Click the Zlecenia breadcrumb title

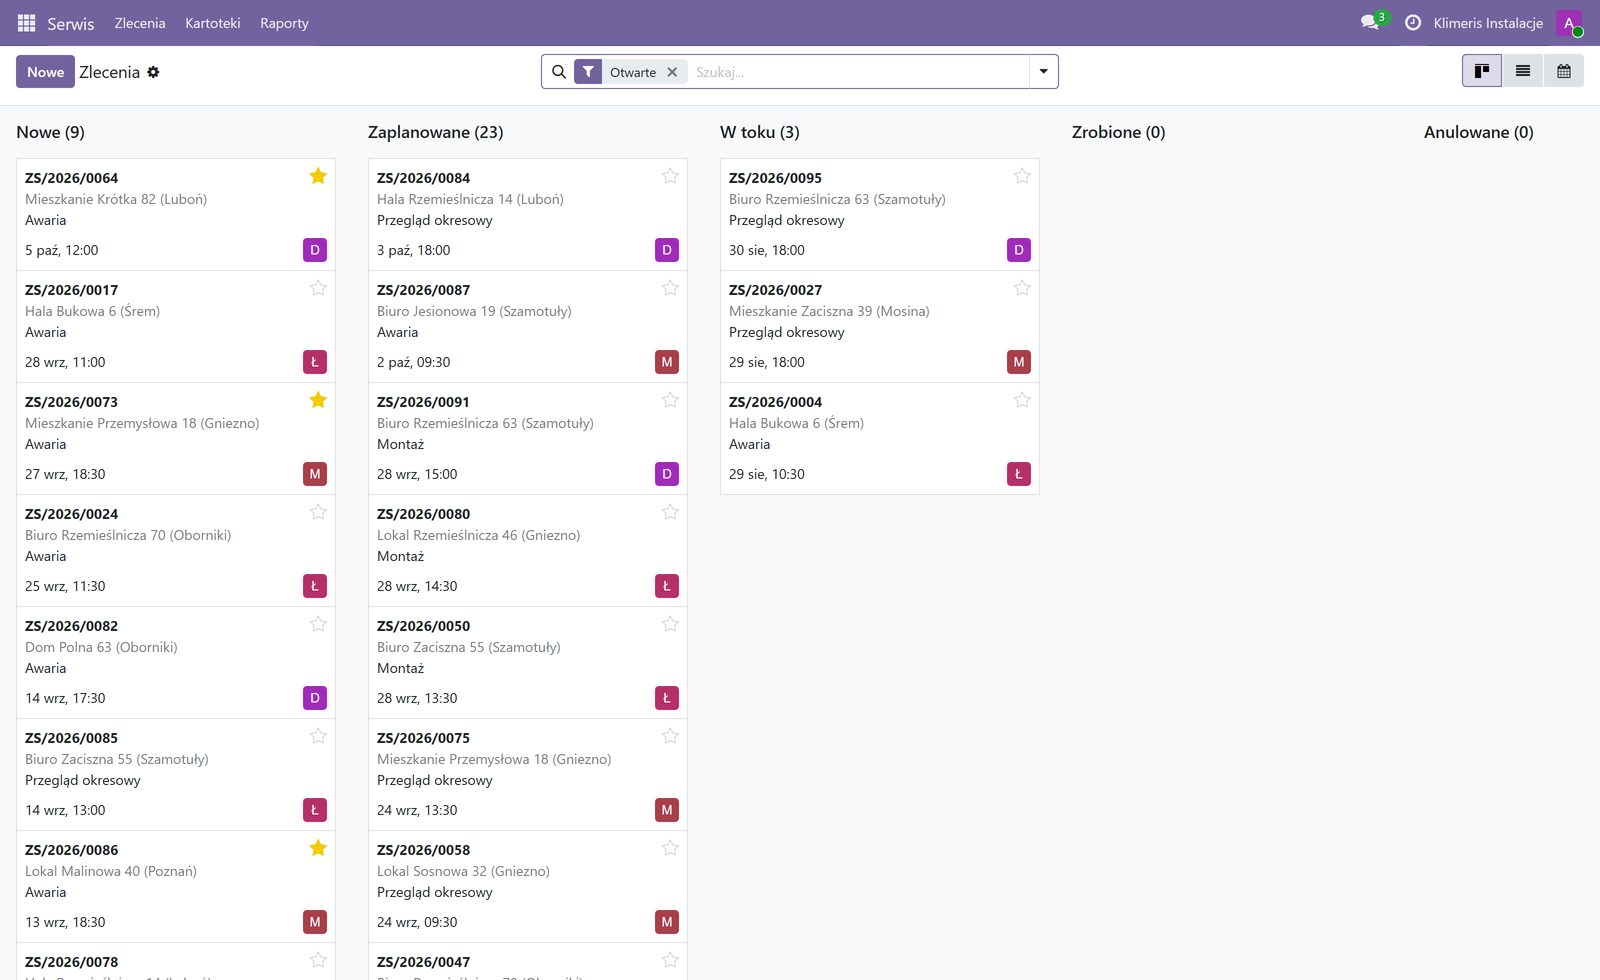[110, 72]
